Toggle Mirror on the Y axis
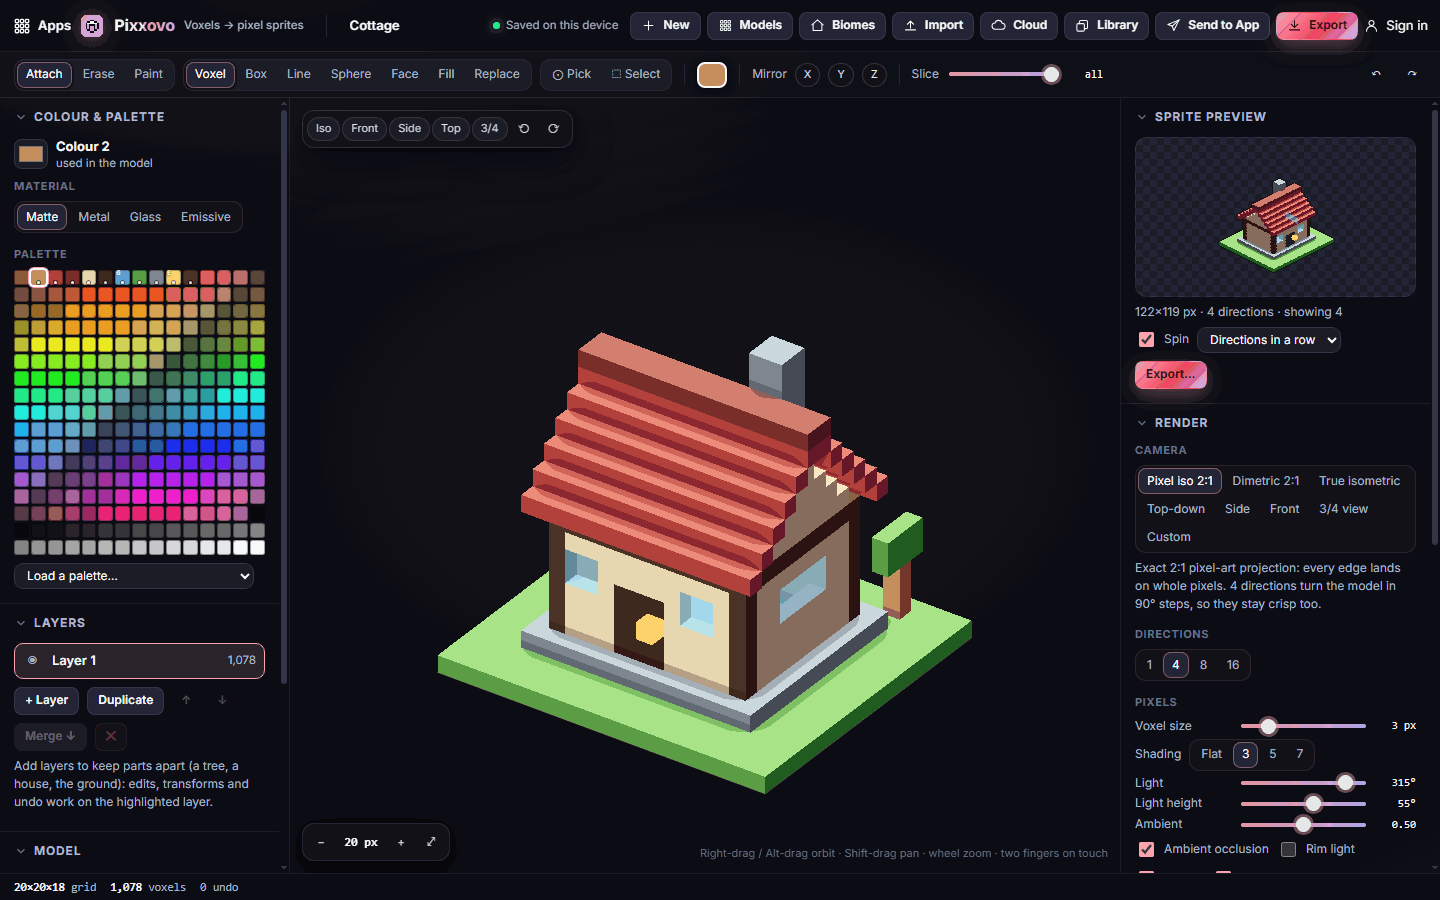 click(x=841, y=74)
